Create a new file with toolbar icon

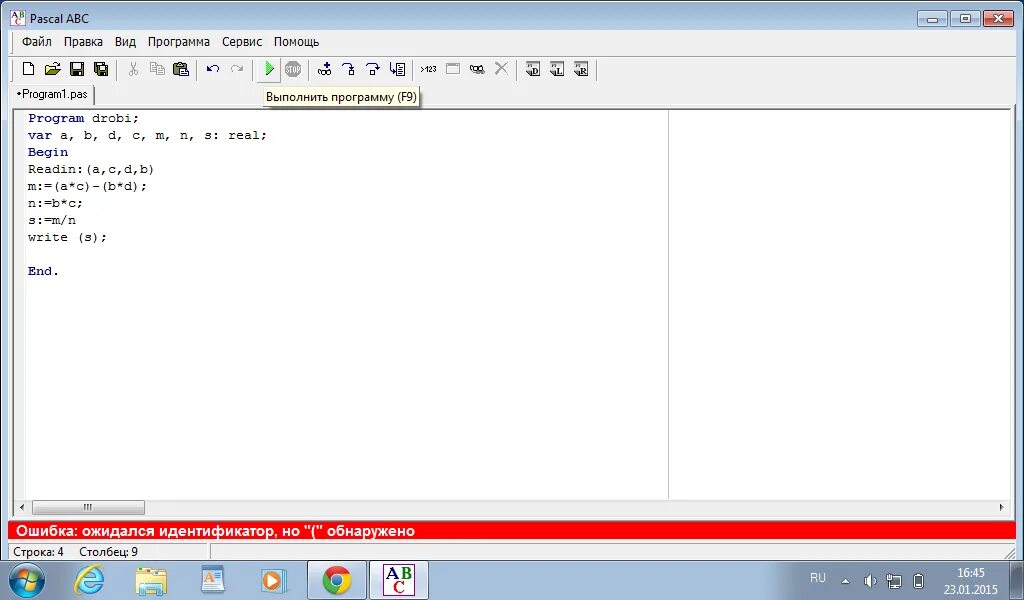coord(28,69)
